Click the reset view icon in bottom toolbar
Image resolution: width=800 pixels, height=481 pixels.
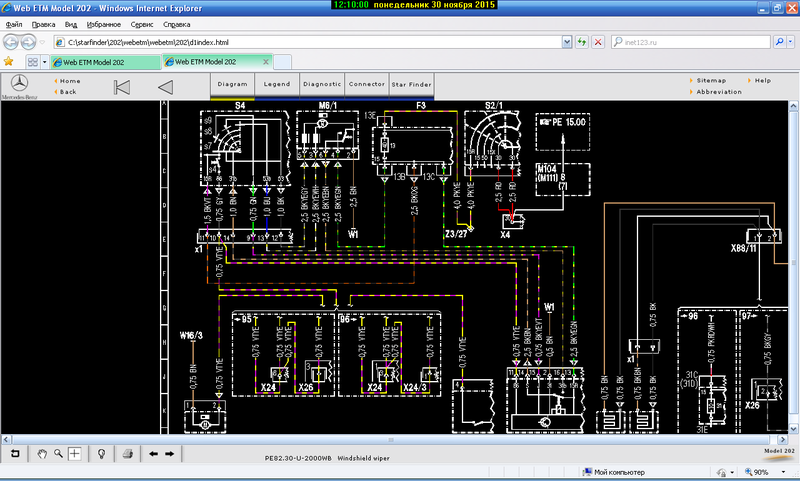[x=15, y=453]
